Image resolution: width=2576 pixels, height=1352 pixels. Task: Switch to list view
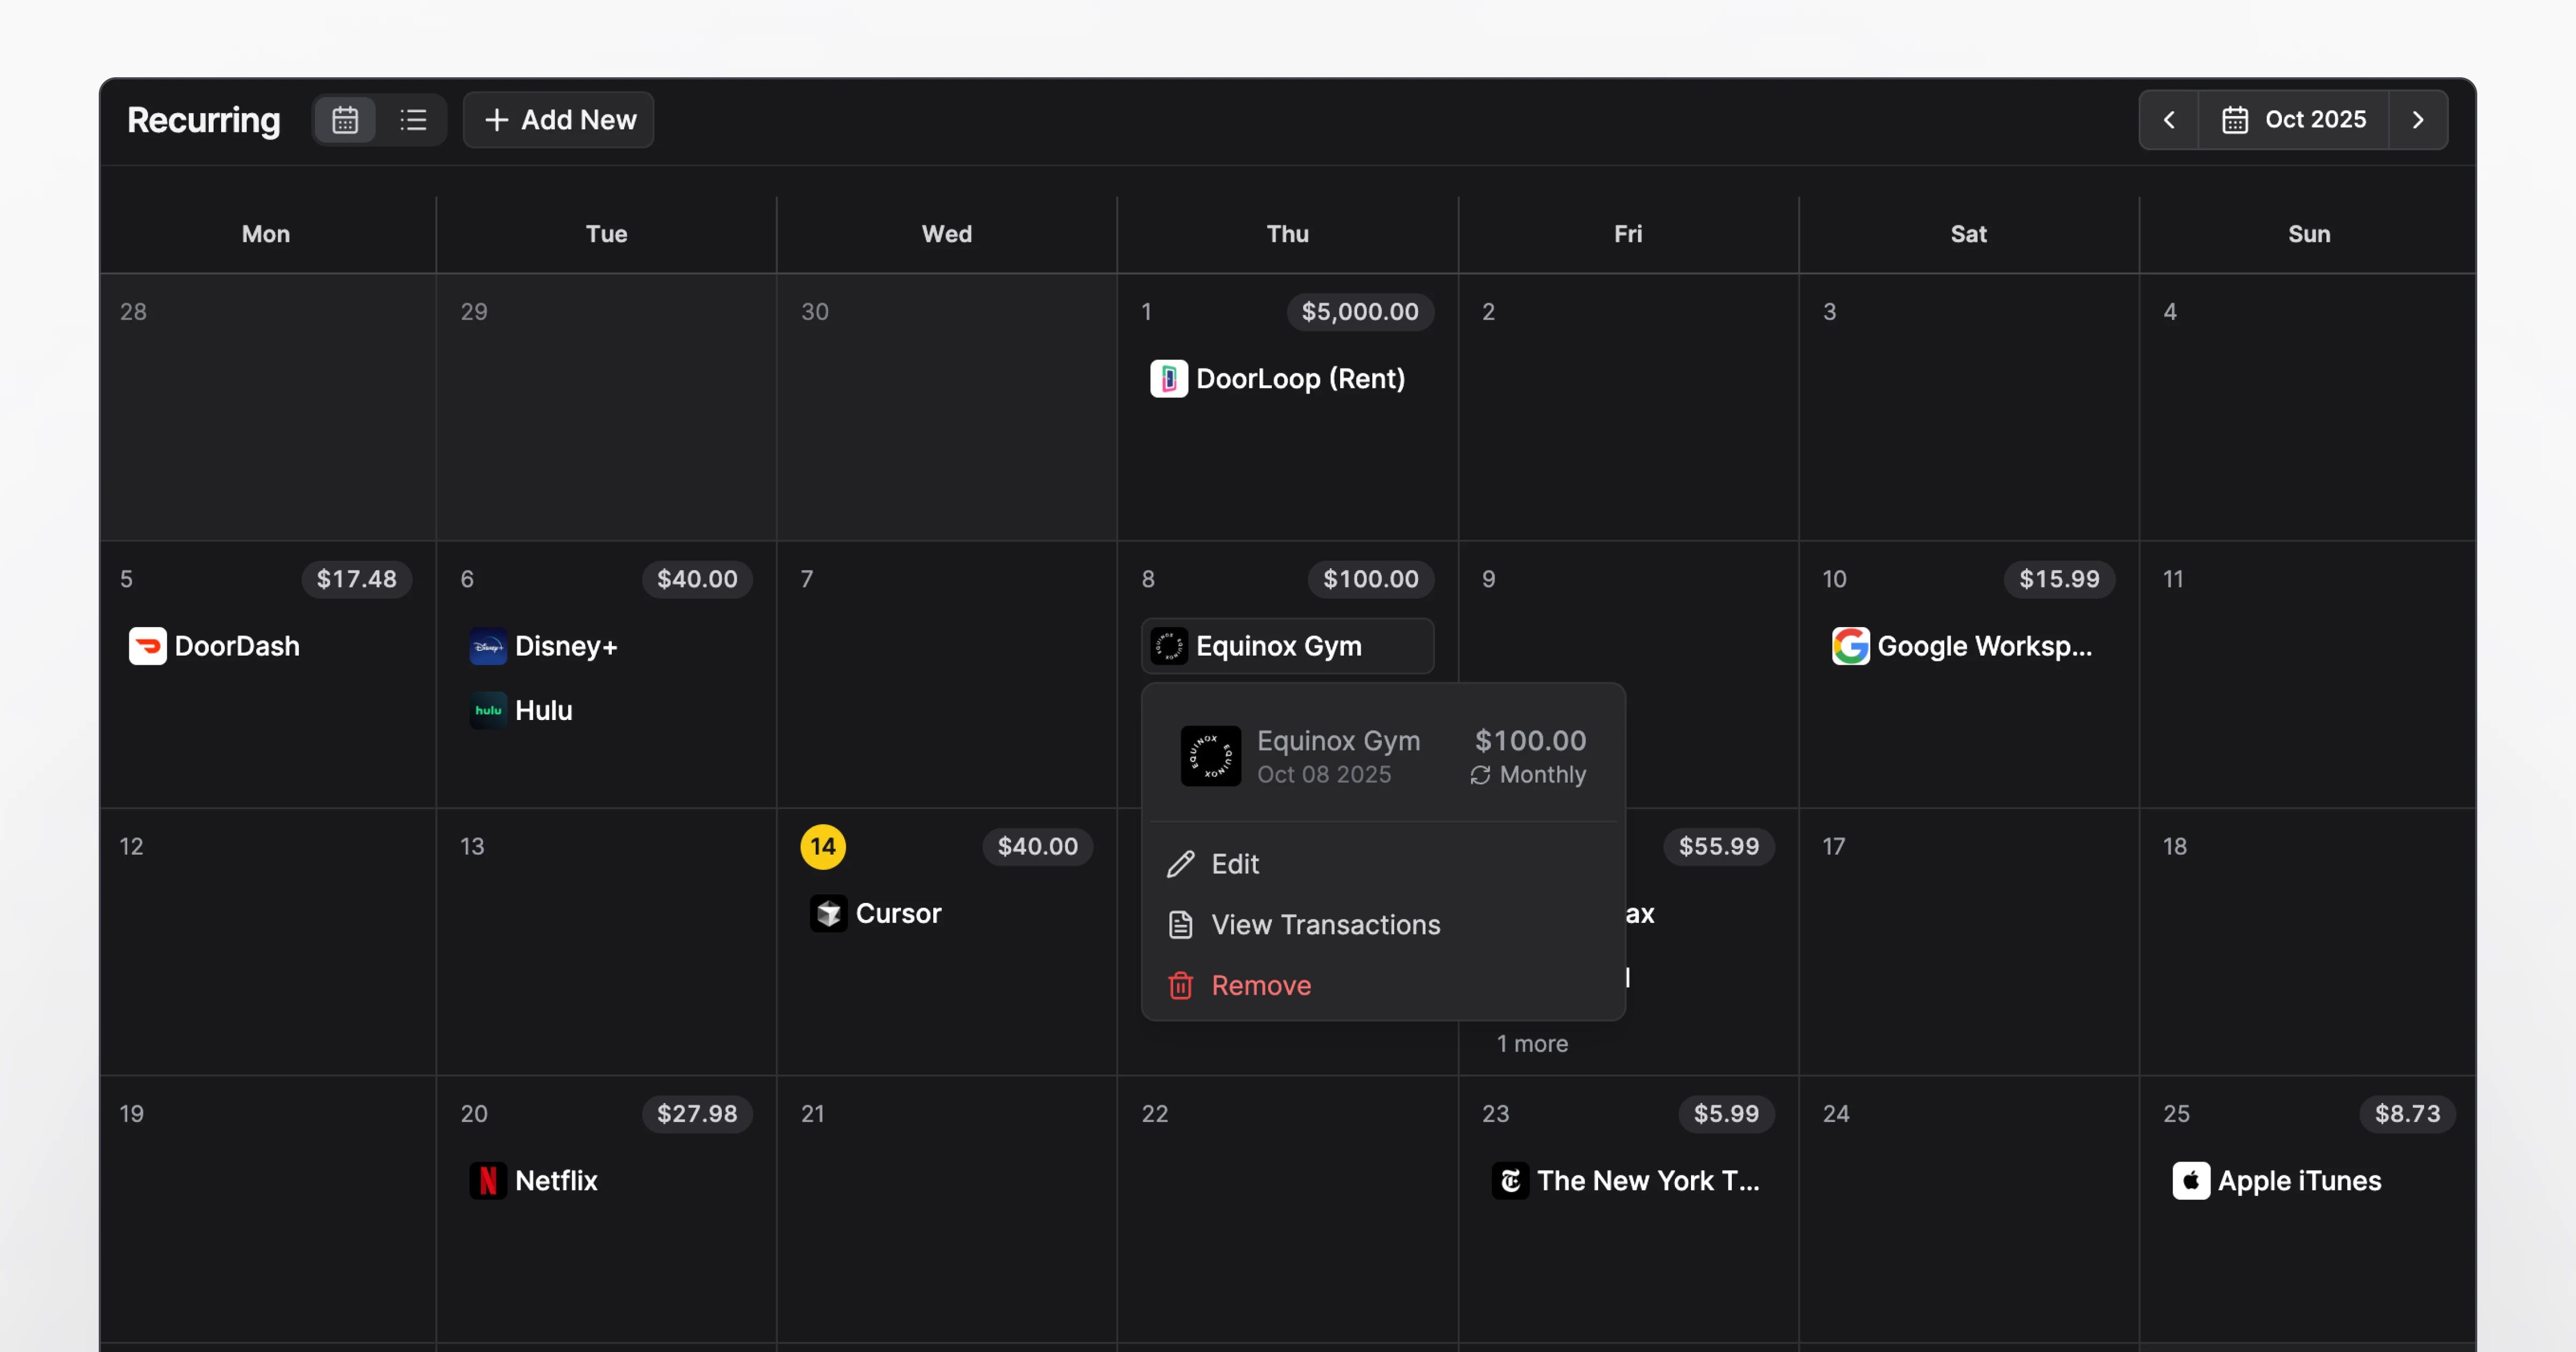[x=413, y=120]
